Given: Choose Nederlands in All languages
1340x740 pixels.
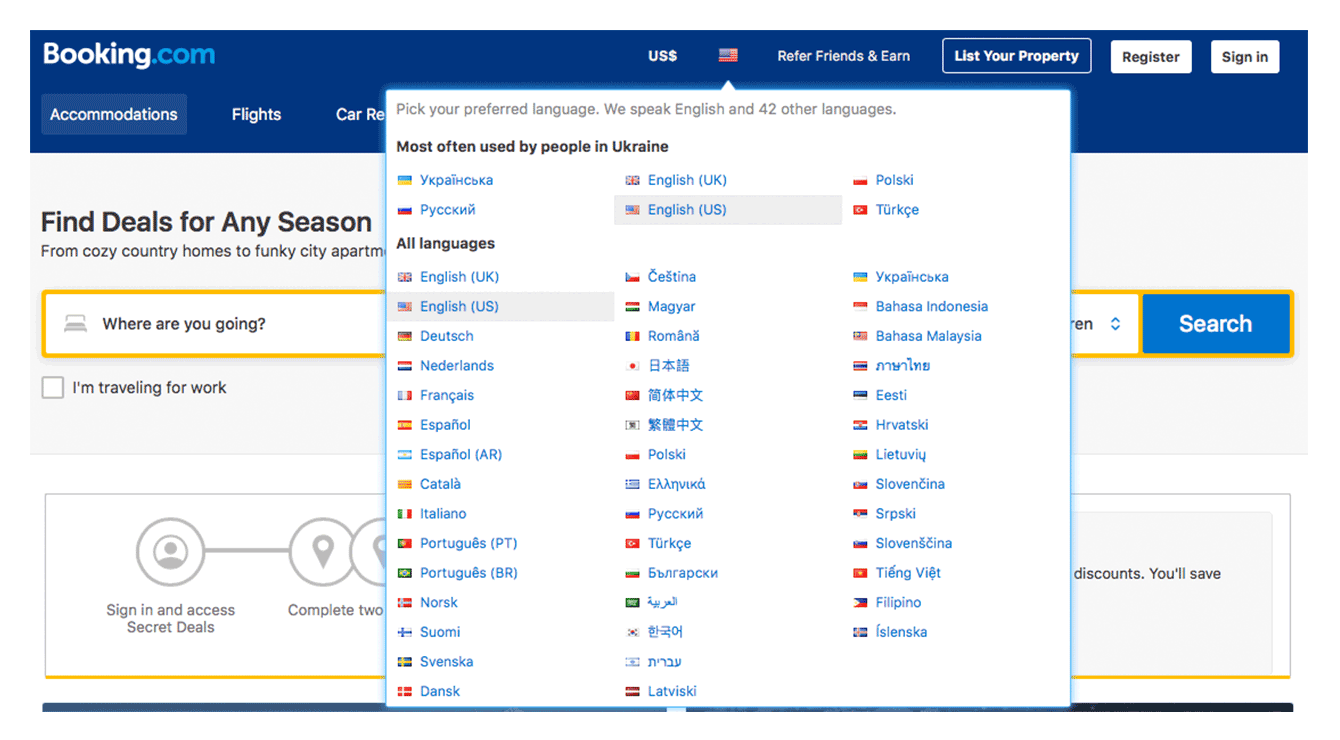Looking at the screenshot, I should click(457, 366).
